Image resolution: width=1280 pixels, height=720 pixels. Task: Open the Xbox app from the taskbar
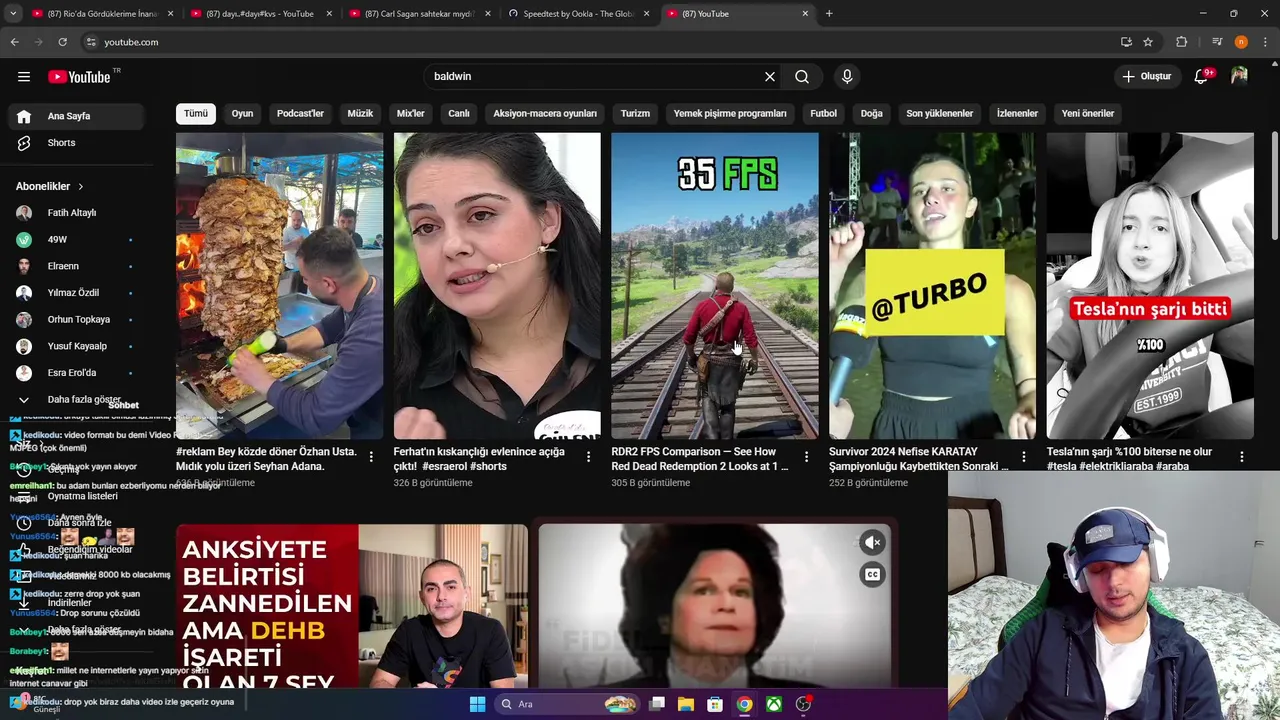click(774, 704)
